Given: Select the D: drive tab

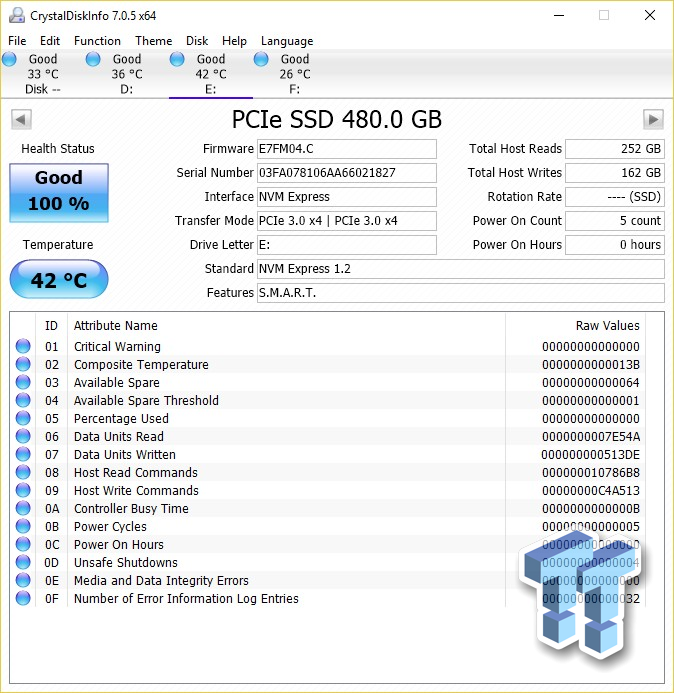Looking at the screenshot, I should click(126, 74).
